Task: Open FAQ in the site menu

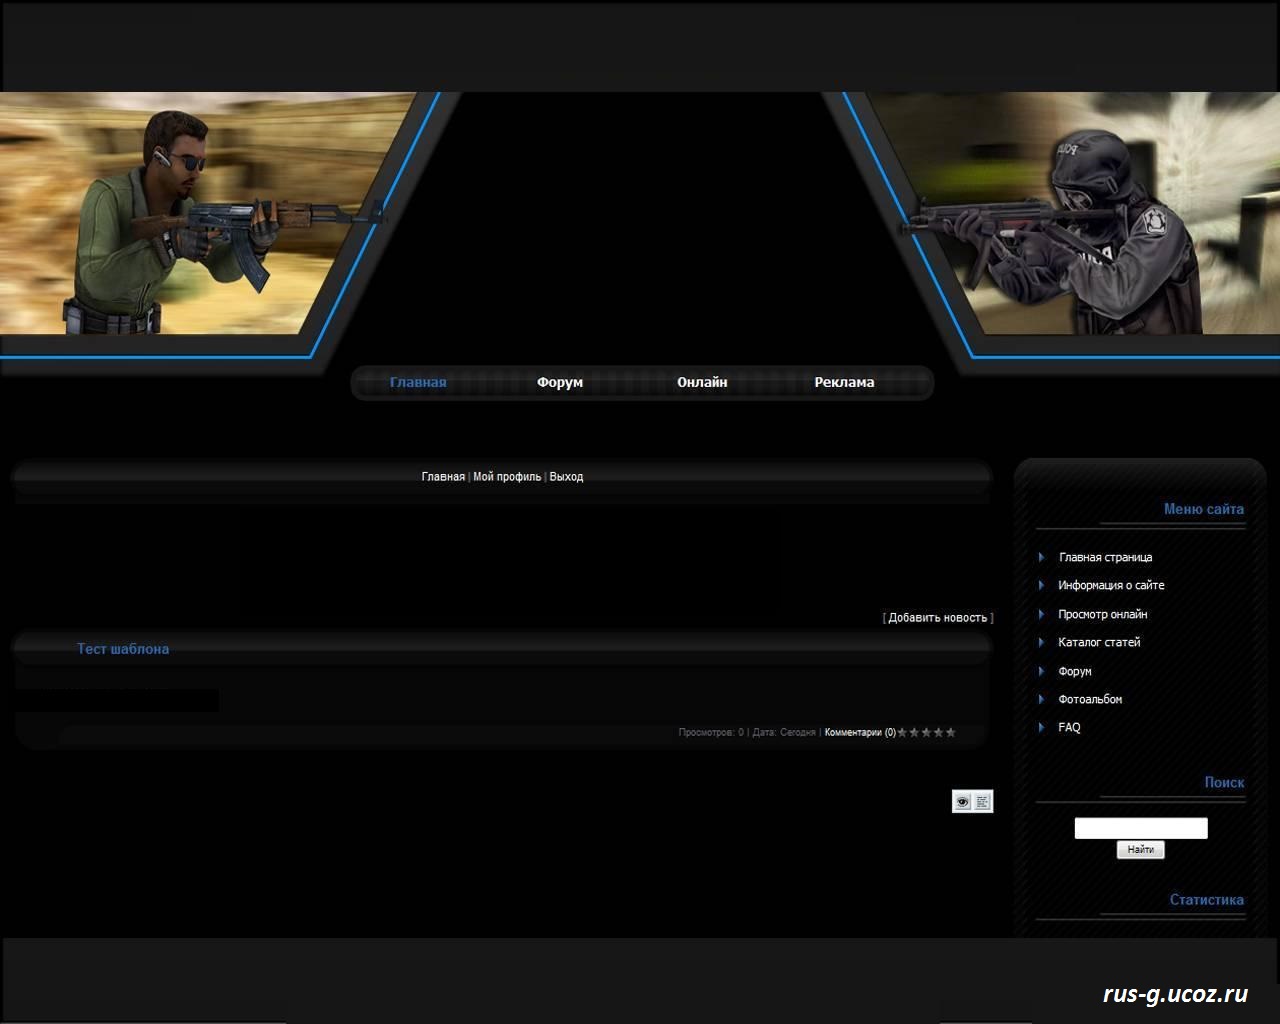Action: click(1069, 727)
